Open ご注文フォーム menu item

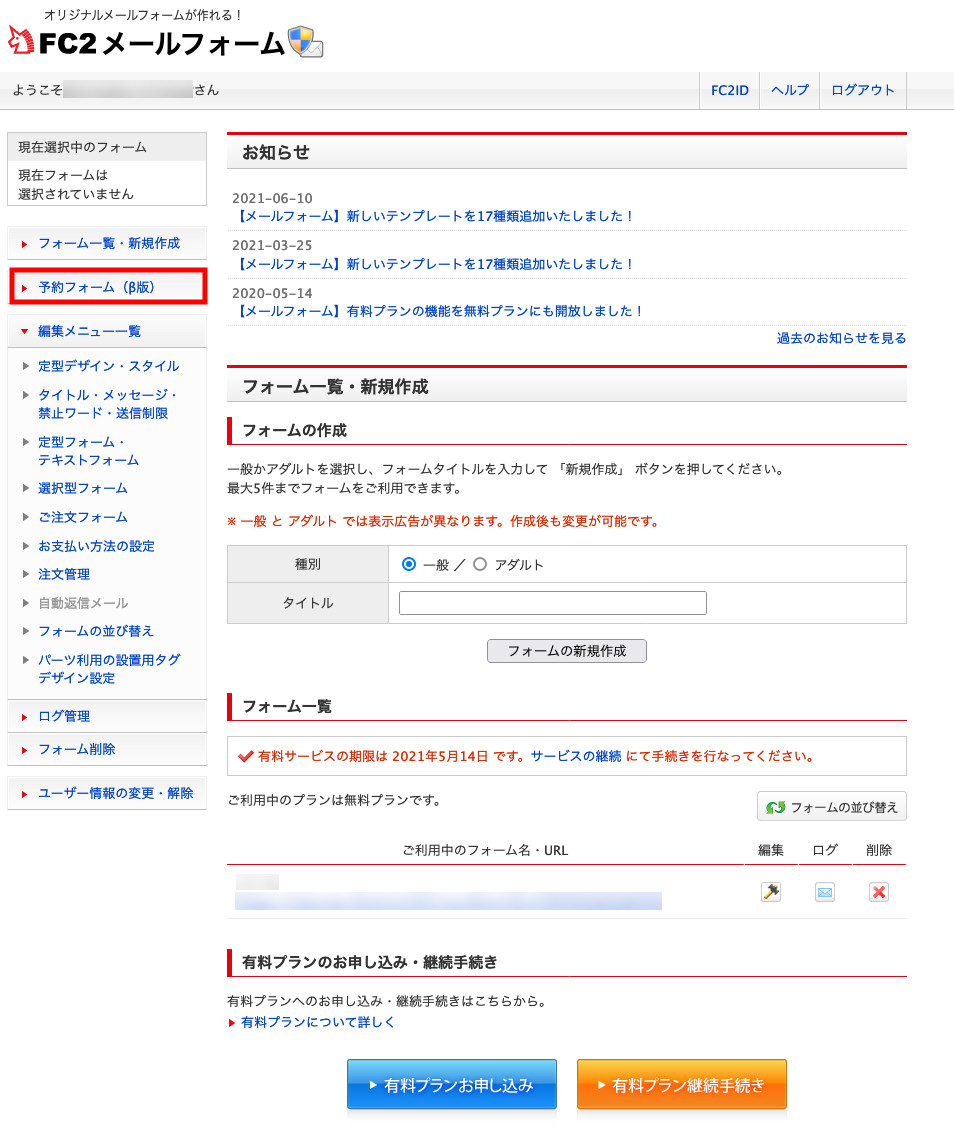83,518
